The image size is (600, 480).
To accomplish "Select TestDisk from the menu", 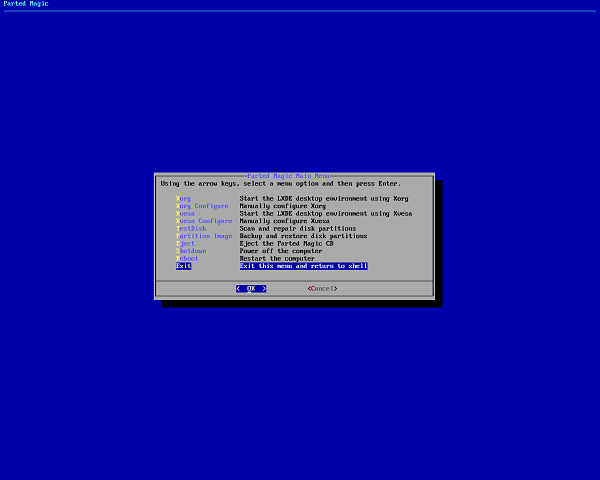I will coord(191,228).
